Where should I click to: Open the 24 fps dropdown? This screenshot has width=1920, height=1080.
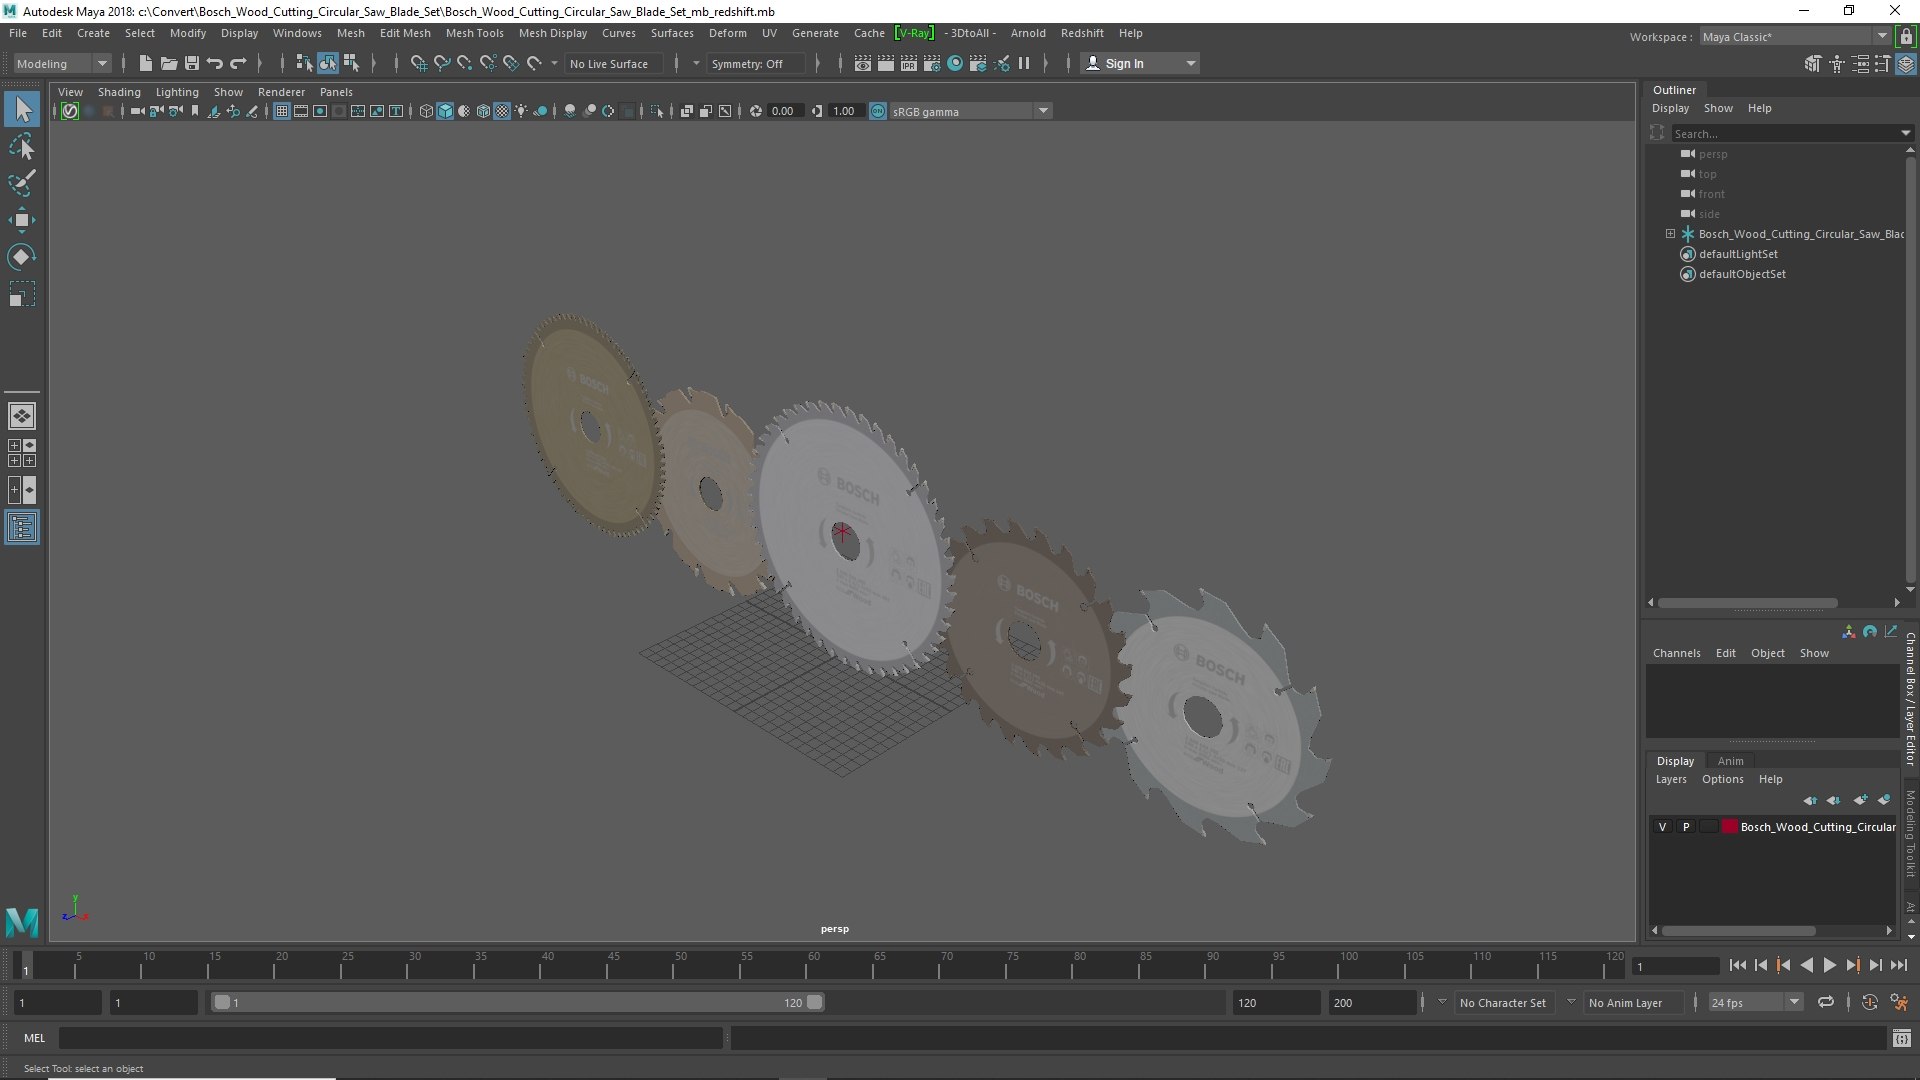pyautogui.click(x=1754, y=1002)
